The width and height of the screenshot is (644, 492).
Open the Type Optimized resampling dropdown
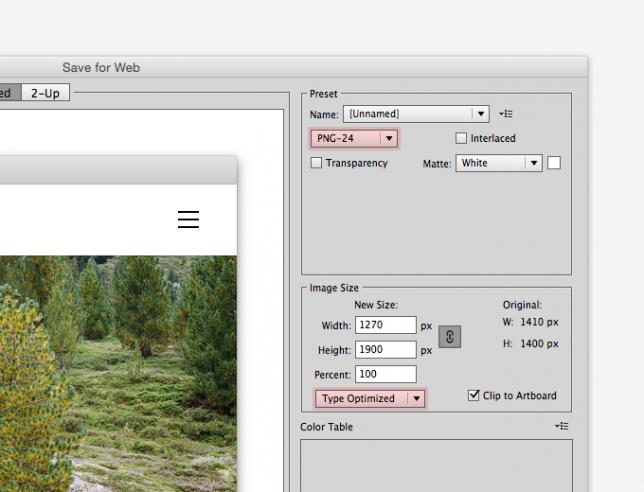click(370, 398)
